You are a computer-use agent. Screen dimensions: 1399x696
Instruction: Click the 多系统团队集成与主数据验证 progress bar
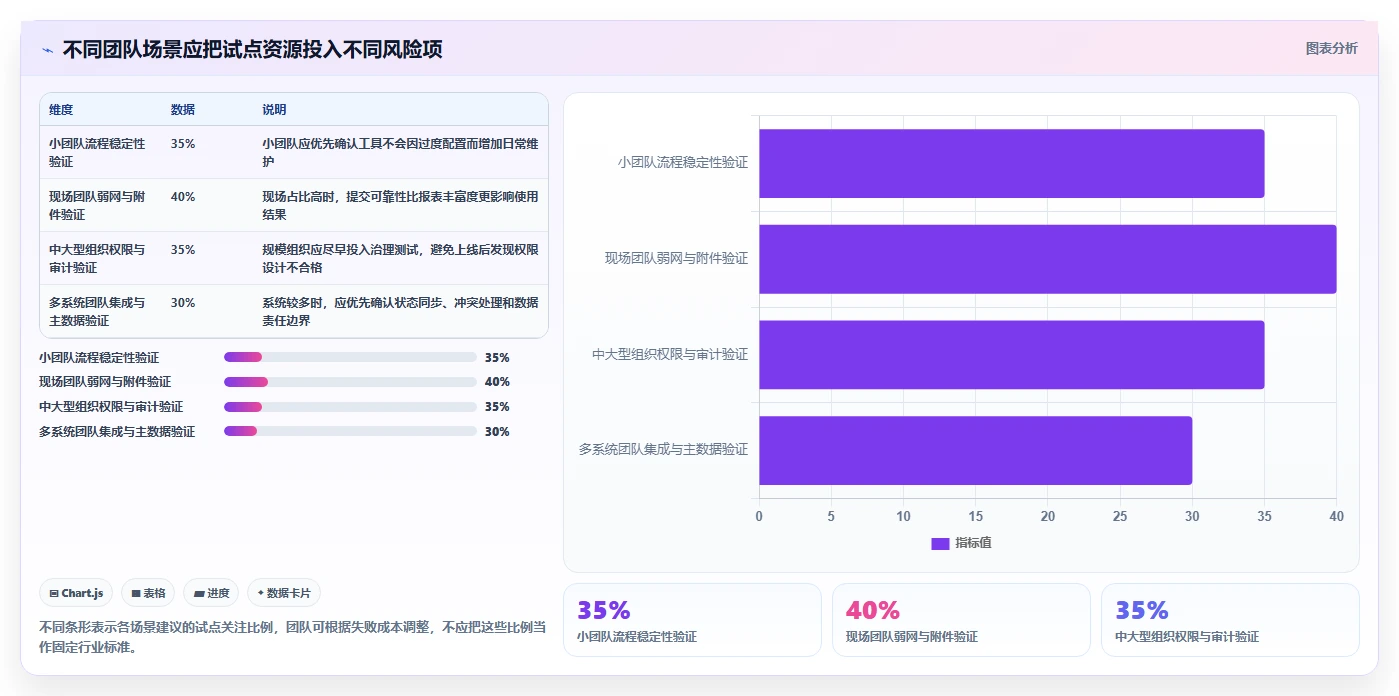(x=350, y=432)
